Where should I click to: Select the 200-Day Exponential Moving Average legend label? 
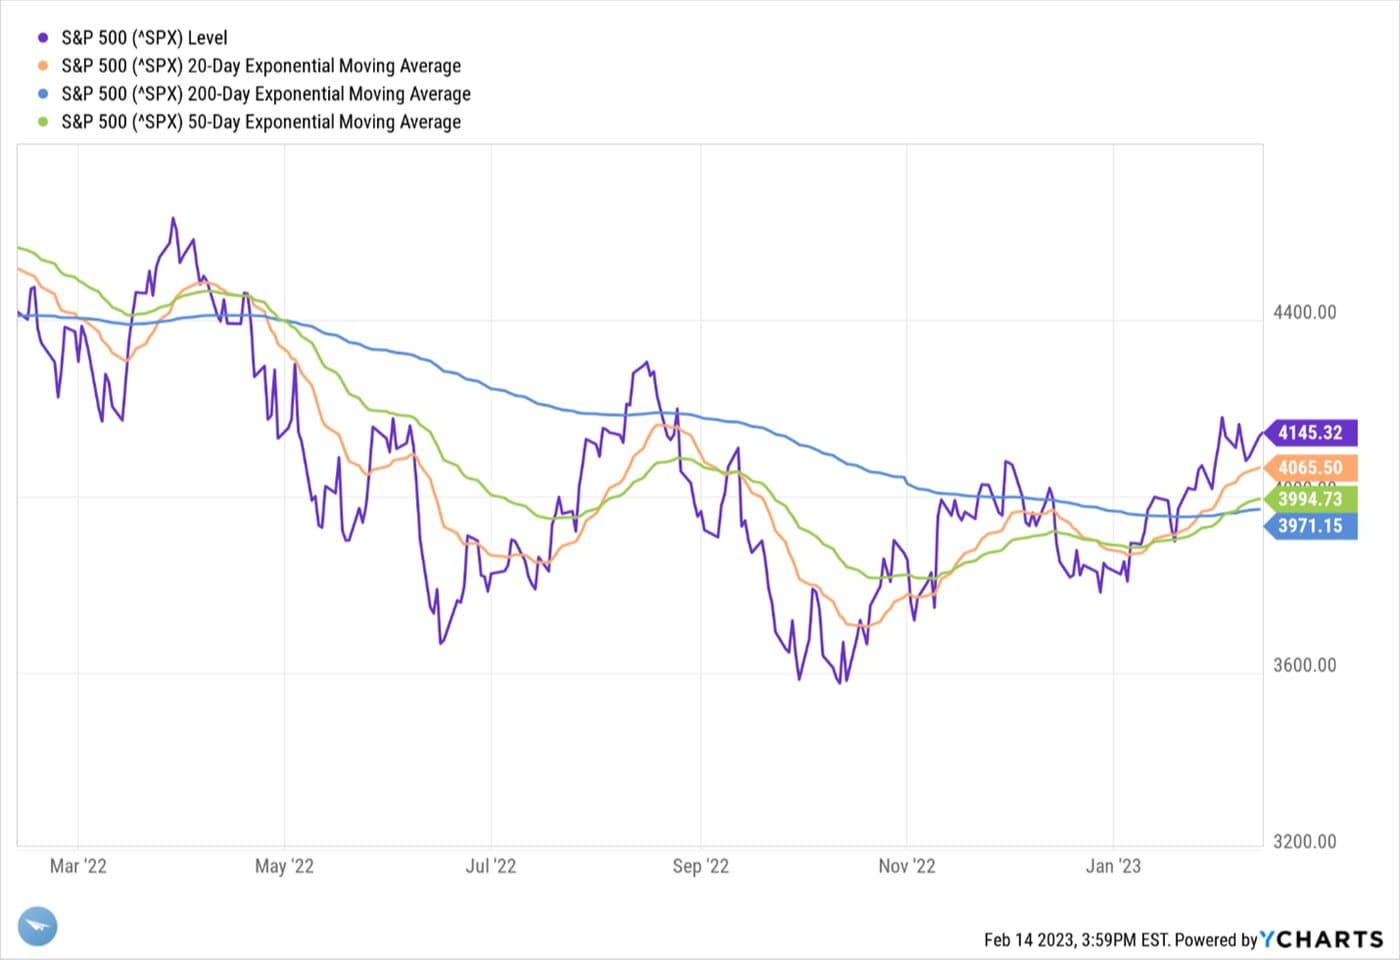266,94
